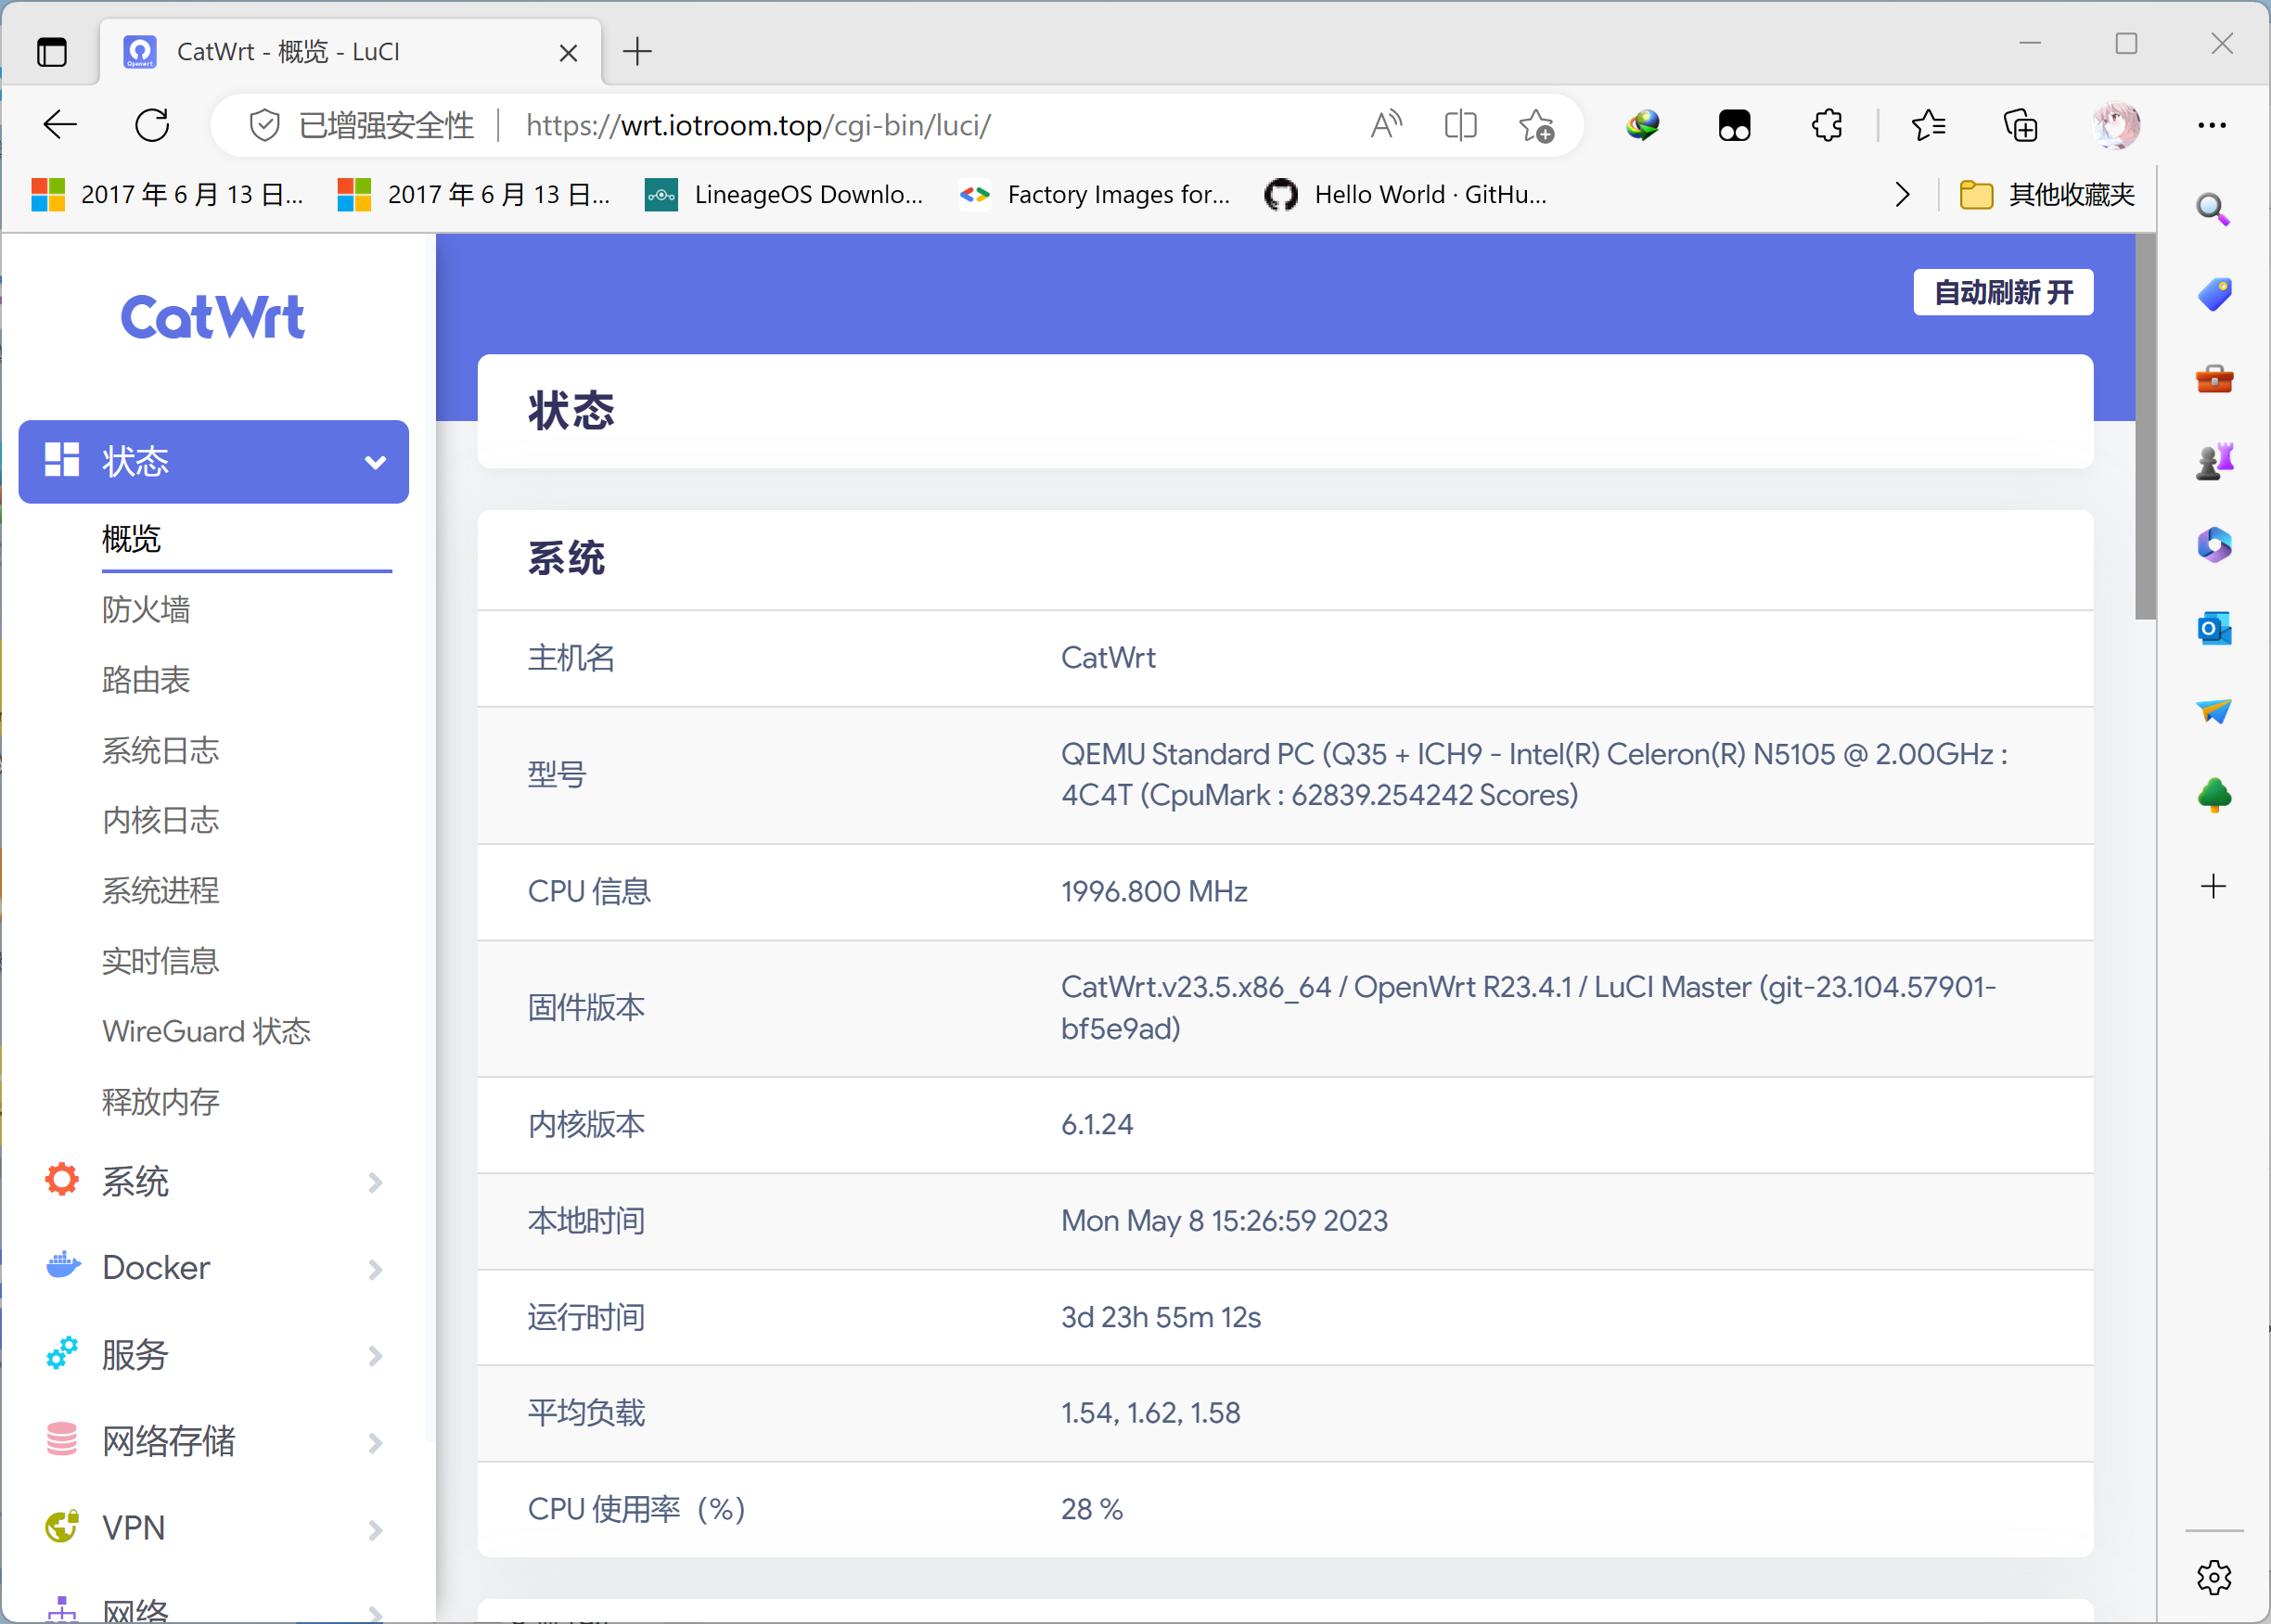Screen dimensions: 2271x1624
Task: Open the Hello World GitHub bookmark
Action: 1406,194
